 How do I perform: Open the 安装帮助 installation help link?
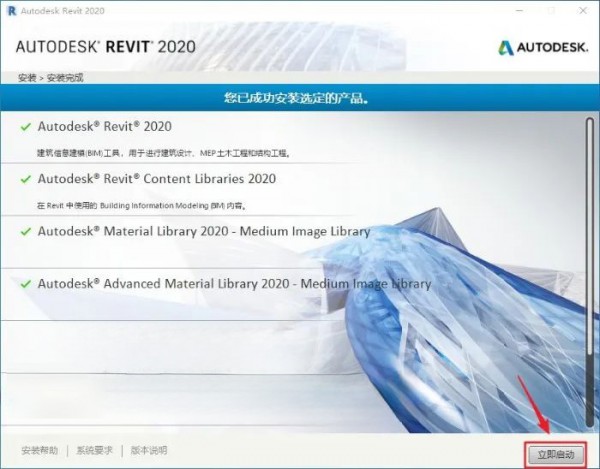click(x=39, y=451)
